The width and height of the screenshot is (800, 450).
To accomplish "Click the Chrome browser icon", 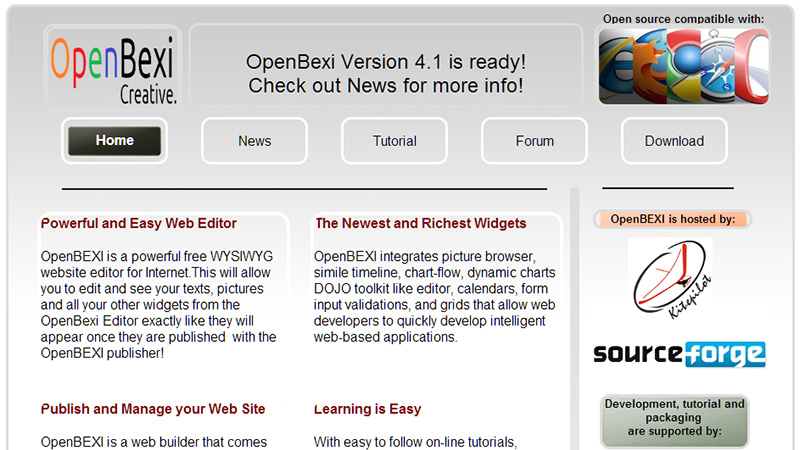I will [682, 64].
